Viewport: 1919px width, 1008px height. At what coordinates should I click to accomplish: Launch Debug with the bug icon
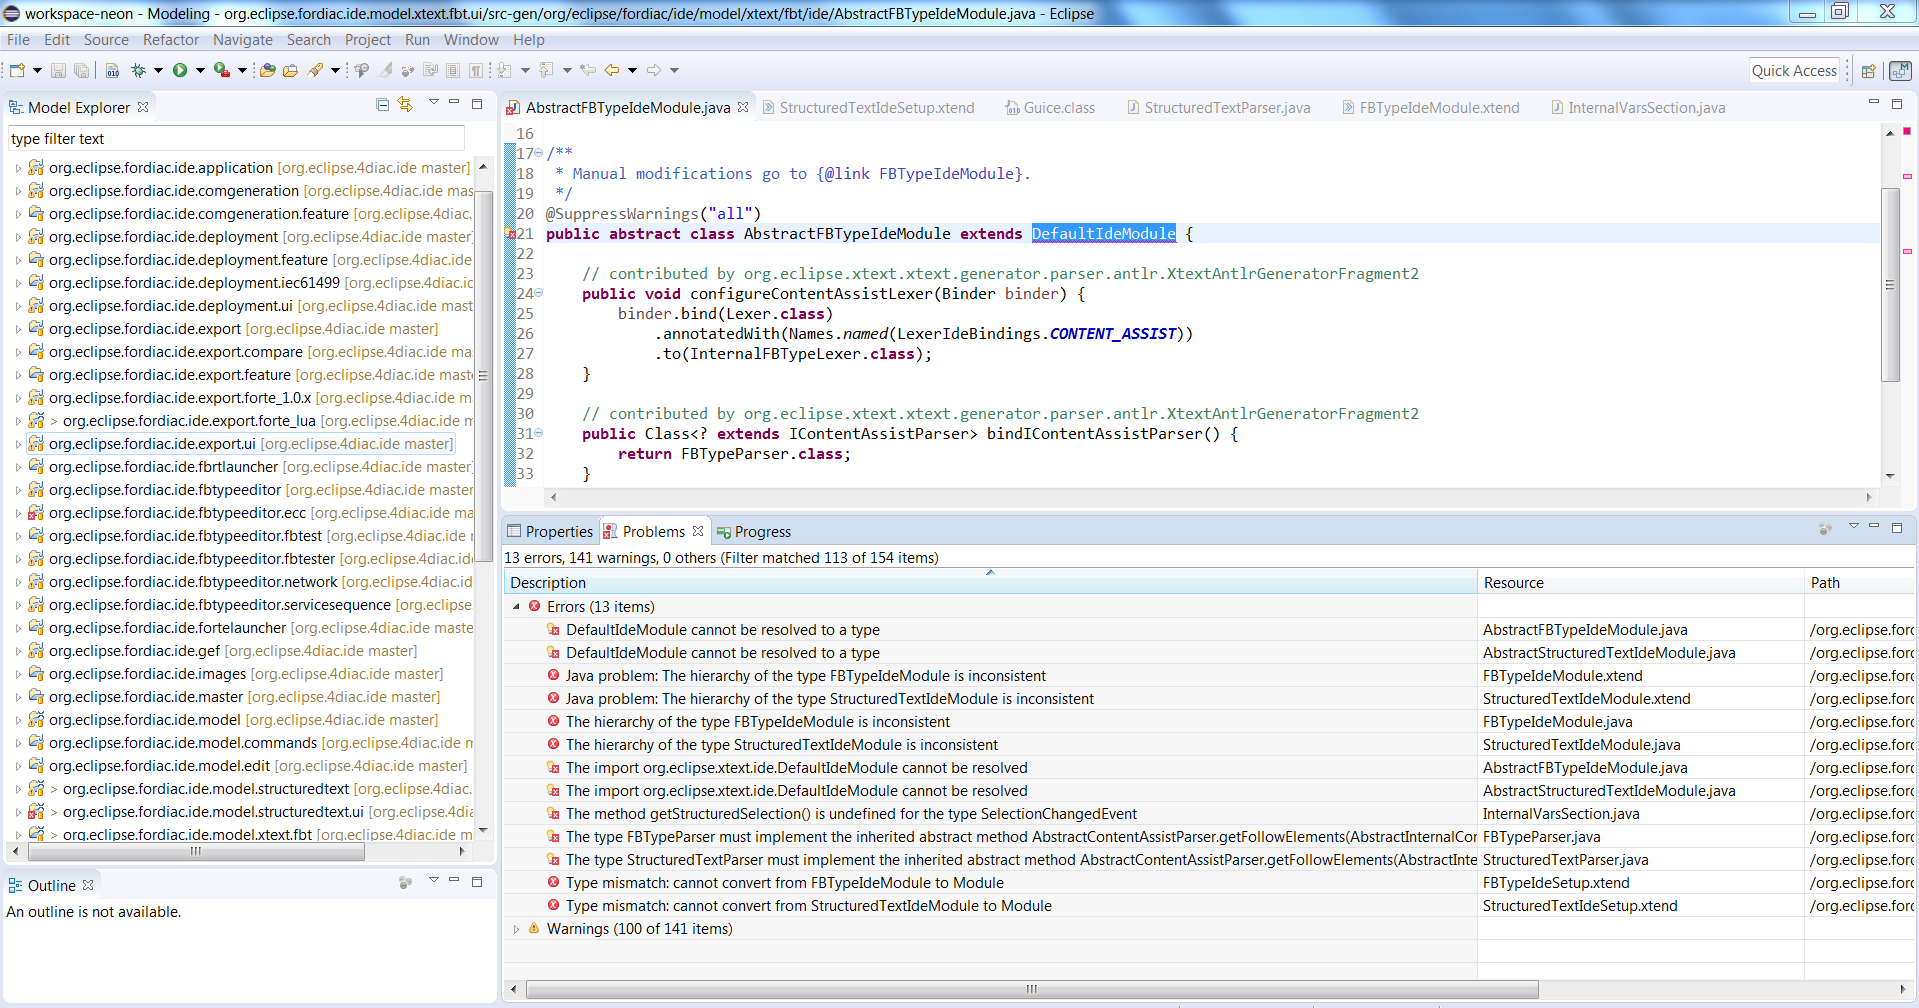(x=138, y=70)
